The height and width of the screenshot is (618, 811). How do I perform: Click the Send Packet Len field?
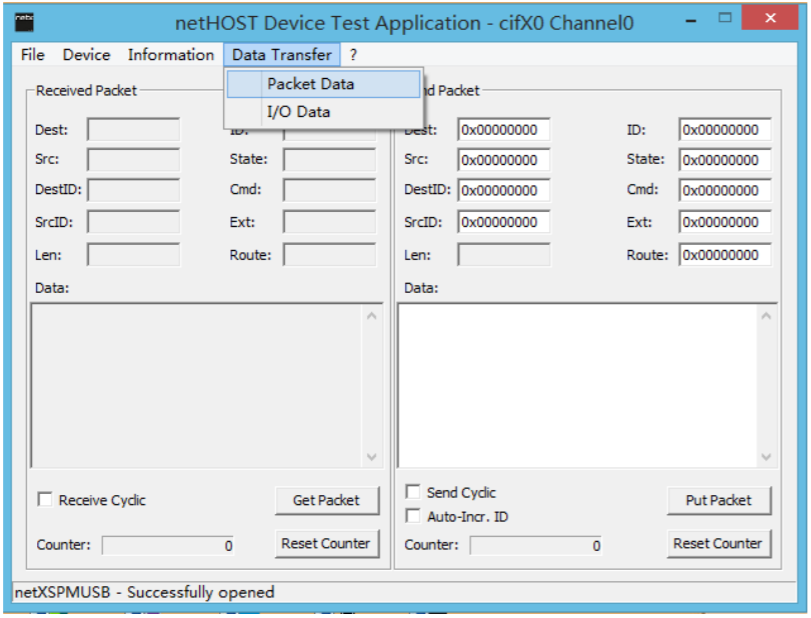click(503, 255)
